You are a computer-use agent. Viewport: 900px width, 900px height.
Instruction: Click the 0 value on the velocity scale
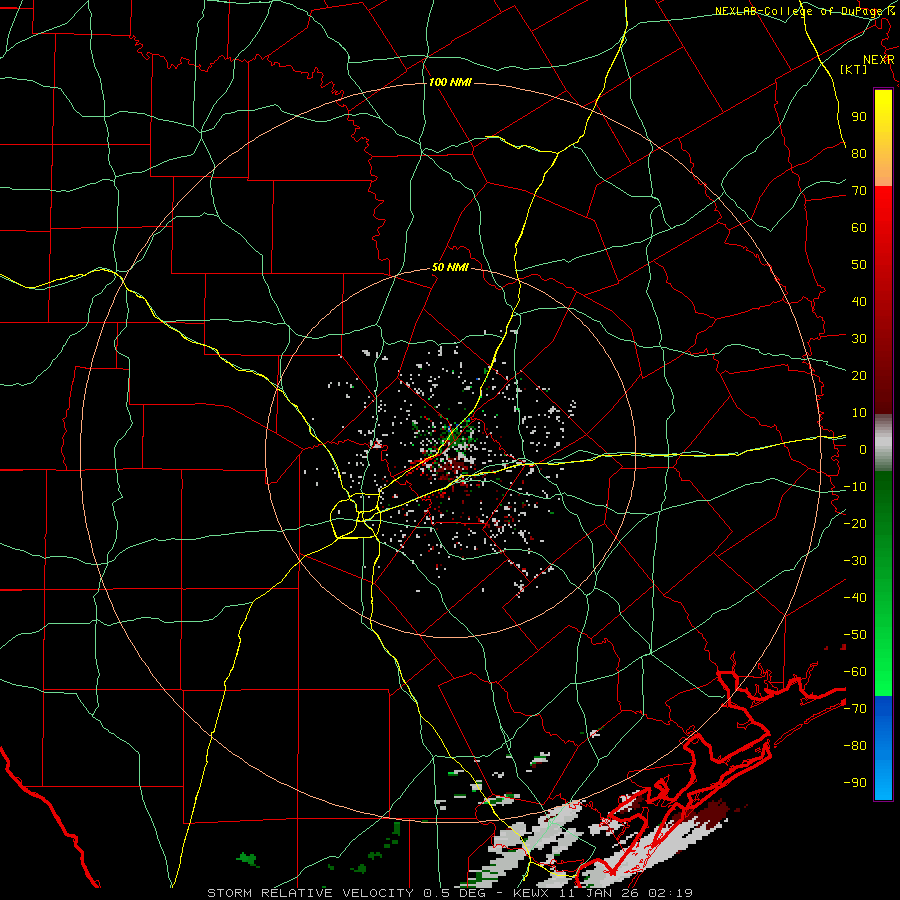coord(863,449)
